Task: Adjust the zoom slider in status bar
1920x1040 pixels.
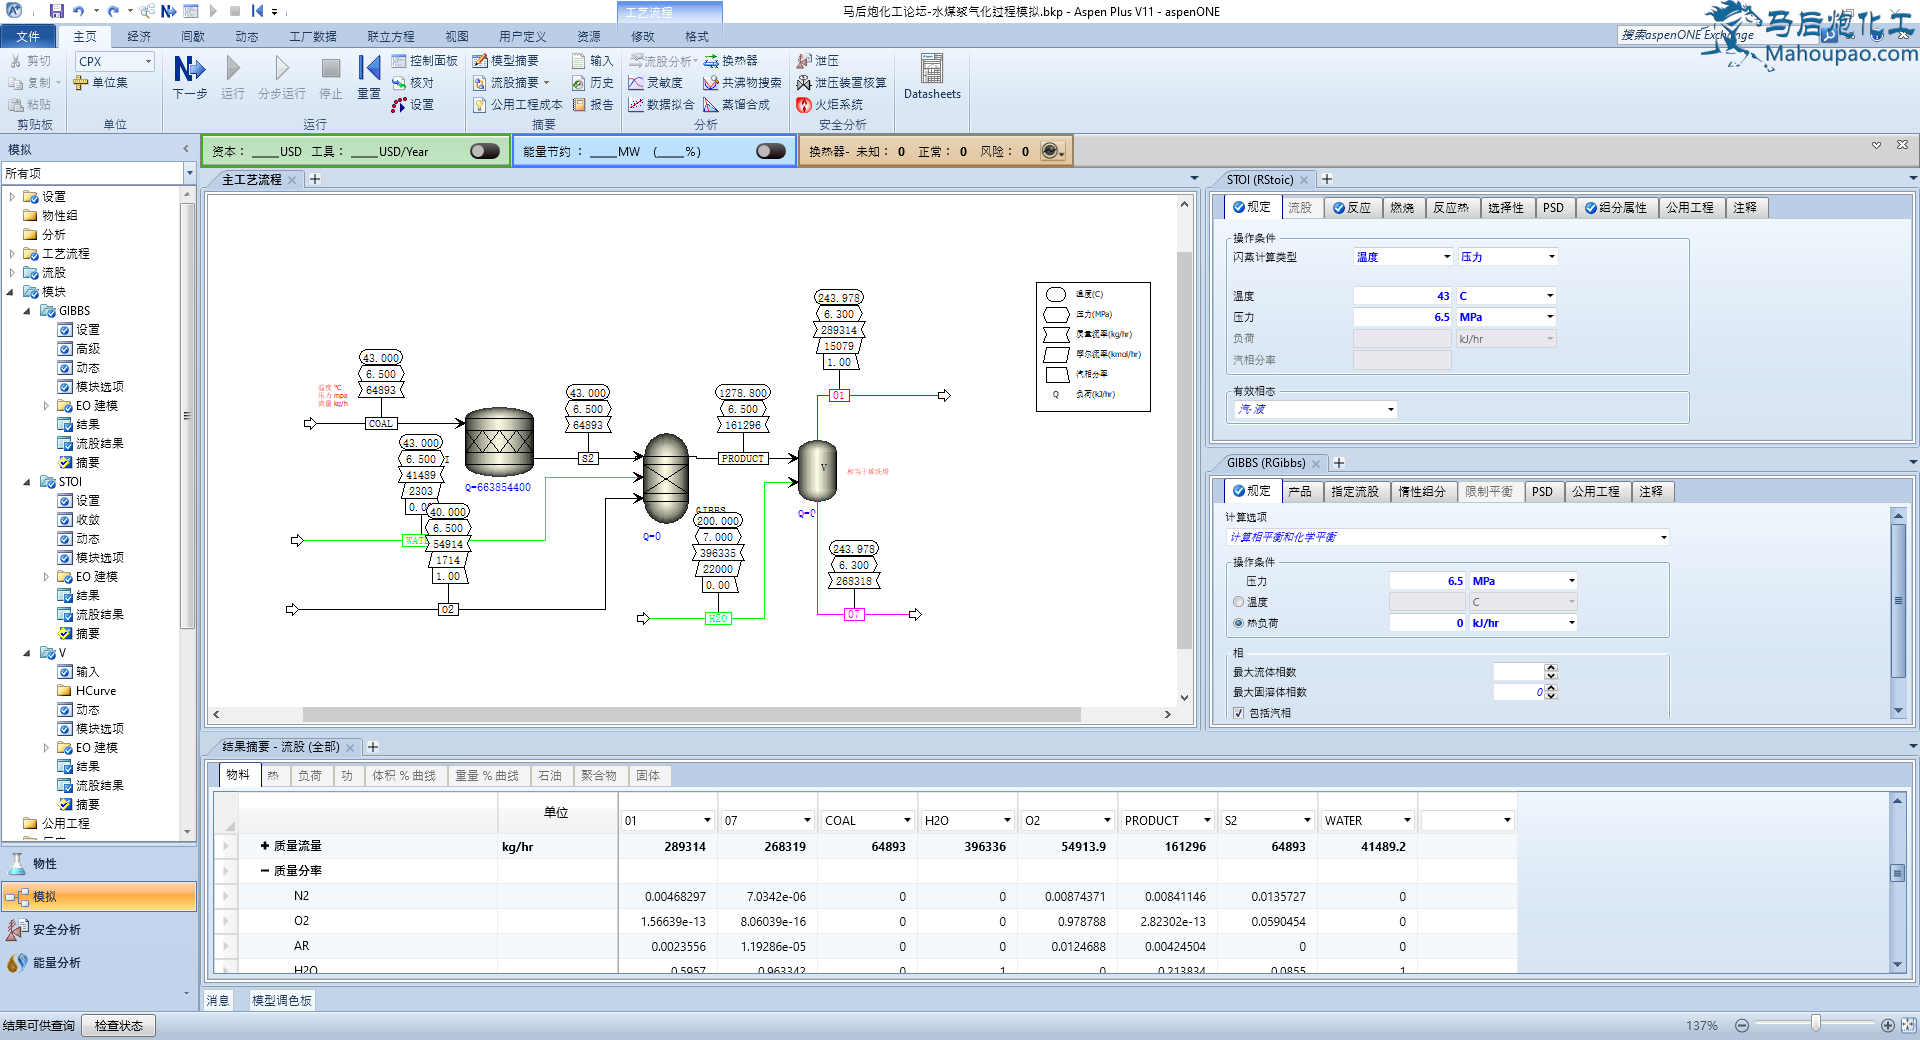Action: tap(1815, 1024)
